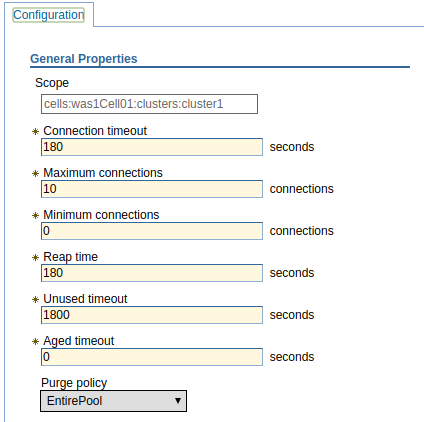Click the Connection timeout label text

pos(95,131)
